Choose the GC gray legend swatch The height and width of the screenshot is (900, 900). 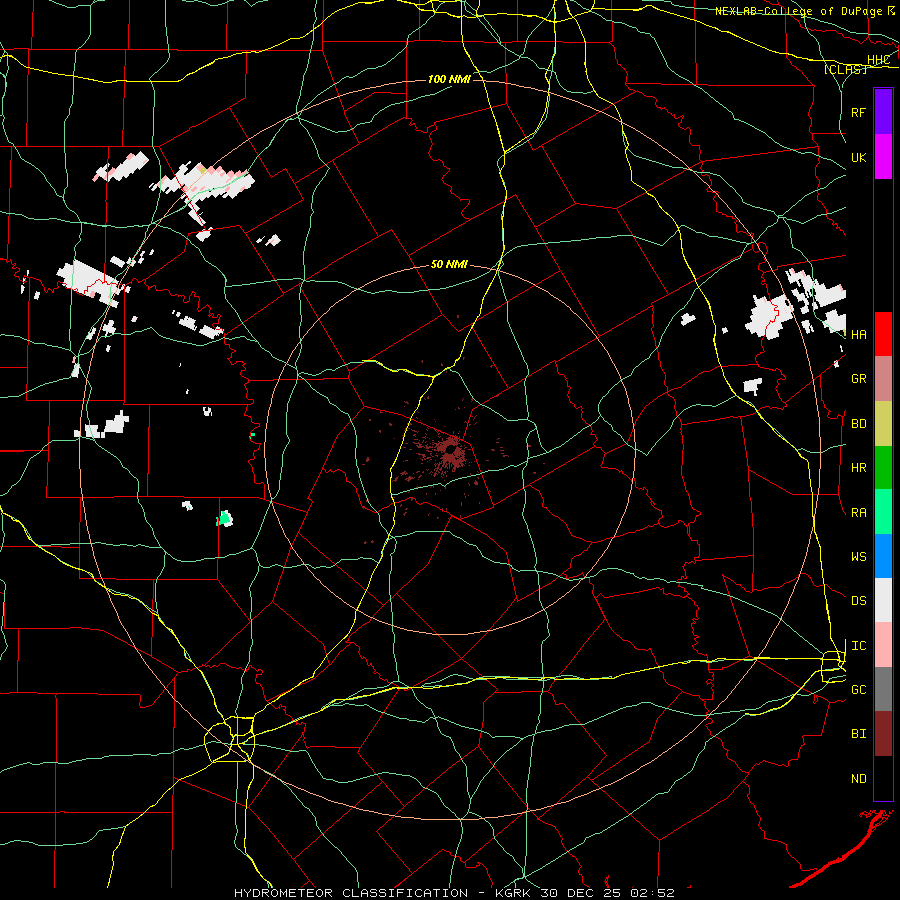point(883,689)
